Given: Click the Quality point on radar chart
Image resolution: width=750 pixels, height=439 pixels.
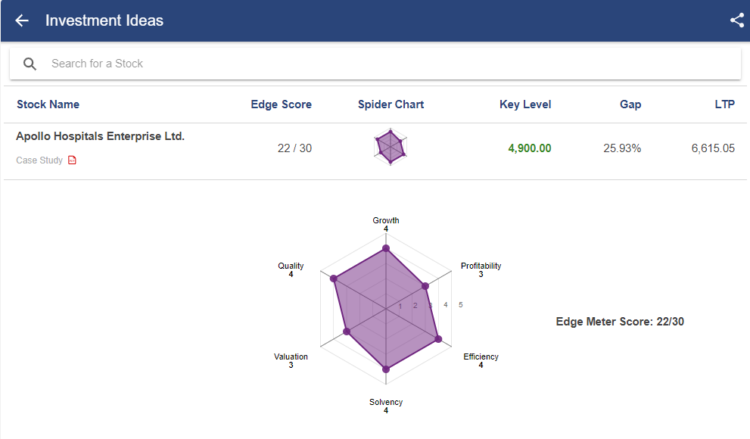Looking at the screenshot, I should point(334,279).
